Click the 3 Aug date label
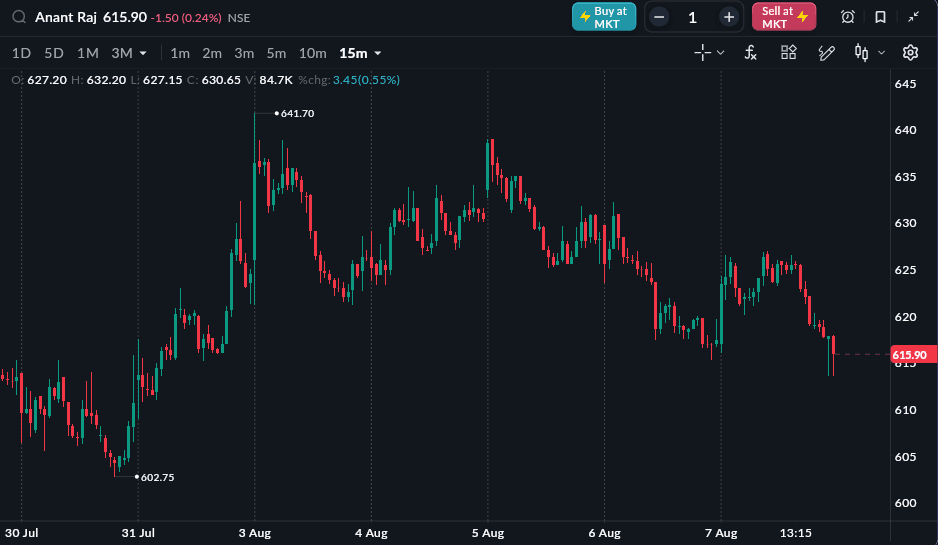This screenshot has height=545, width=938. point(255,533)
